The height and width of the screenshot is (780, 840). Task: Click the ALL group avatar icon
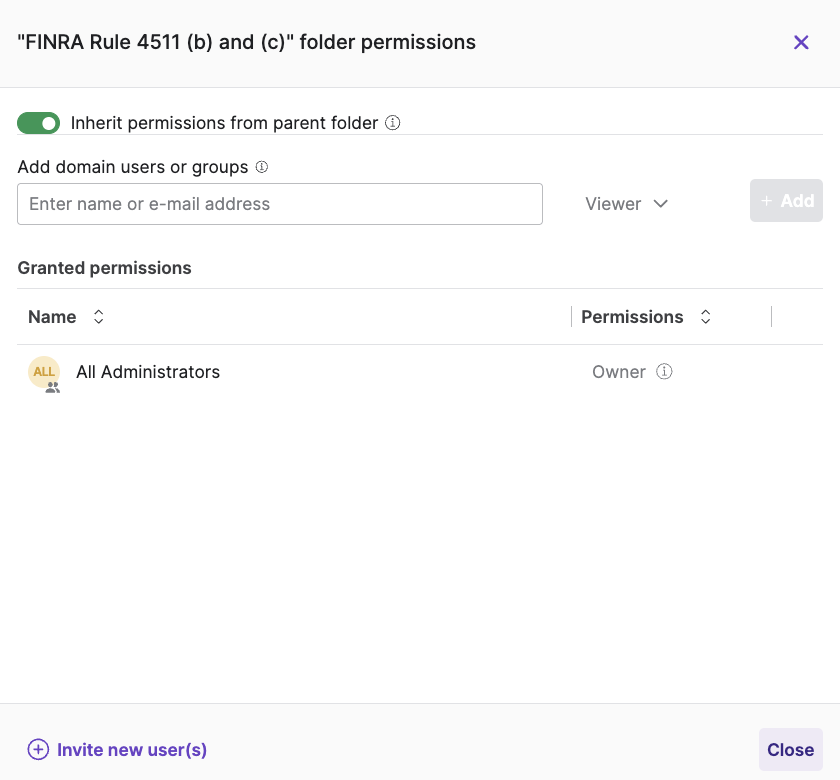point(44,372)
